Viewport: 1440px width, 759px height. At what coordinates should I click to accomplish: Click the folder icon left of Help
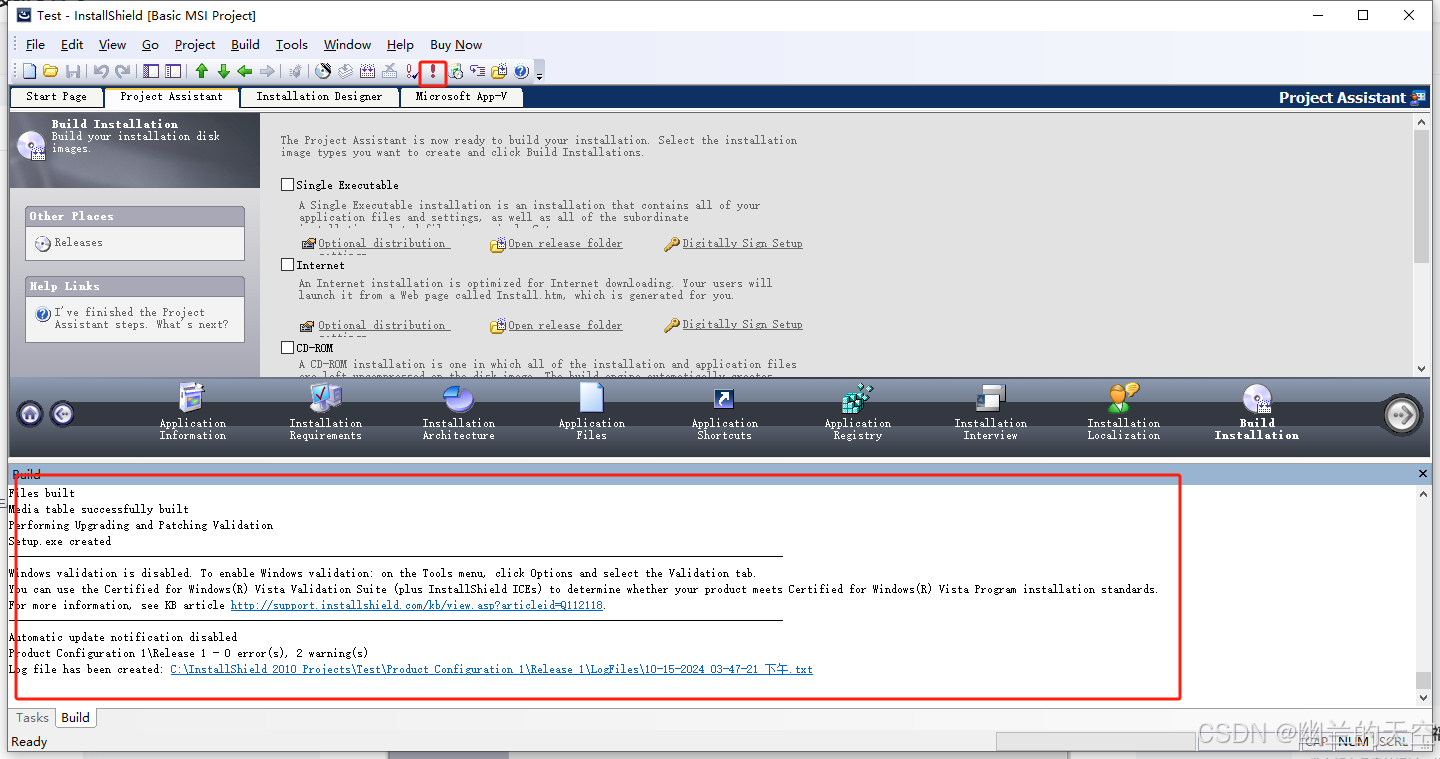coord(499,71)
